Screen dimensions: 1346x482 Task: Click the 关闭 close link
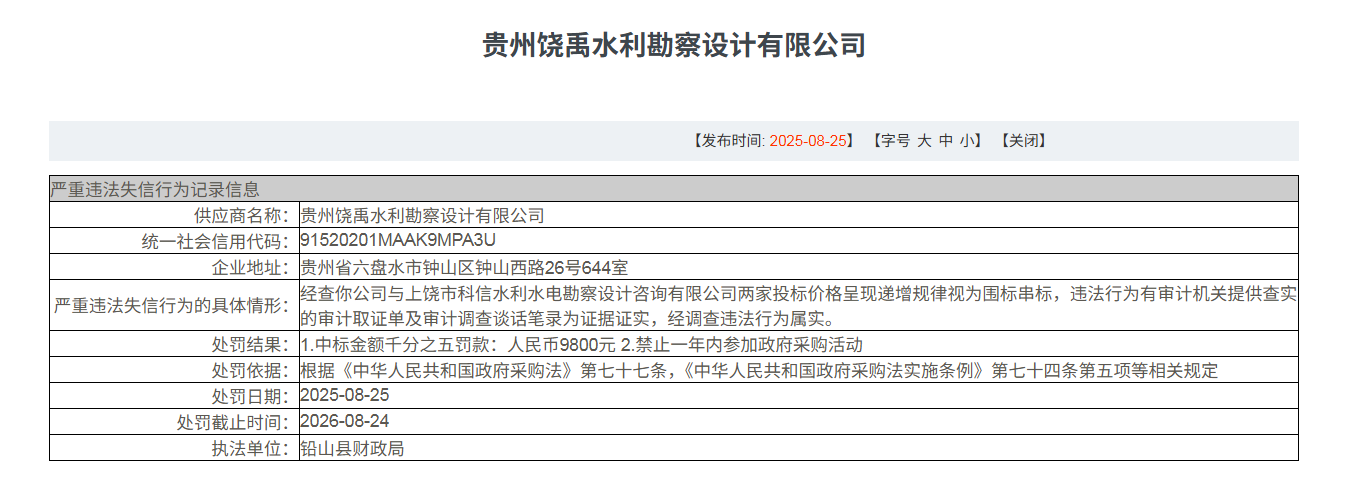[x=1022, y=141]
